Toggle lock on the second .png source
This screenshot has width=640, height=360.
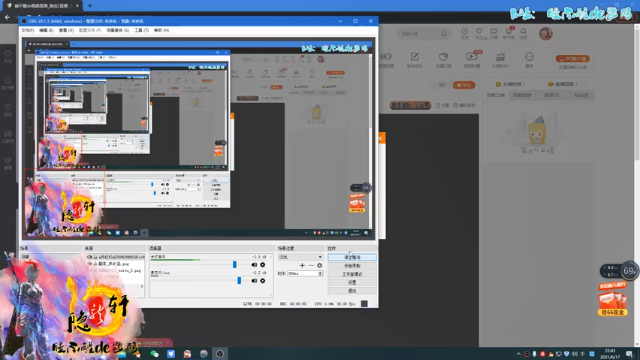[x=95, y=264]
